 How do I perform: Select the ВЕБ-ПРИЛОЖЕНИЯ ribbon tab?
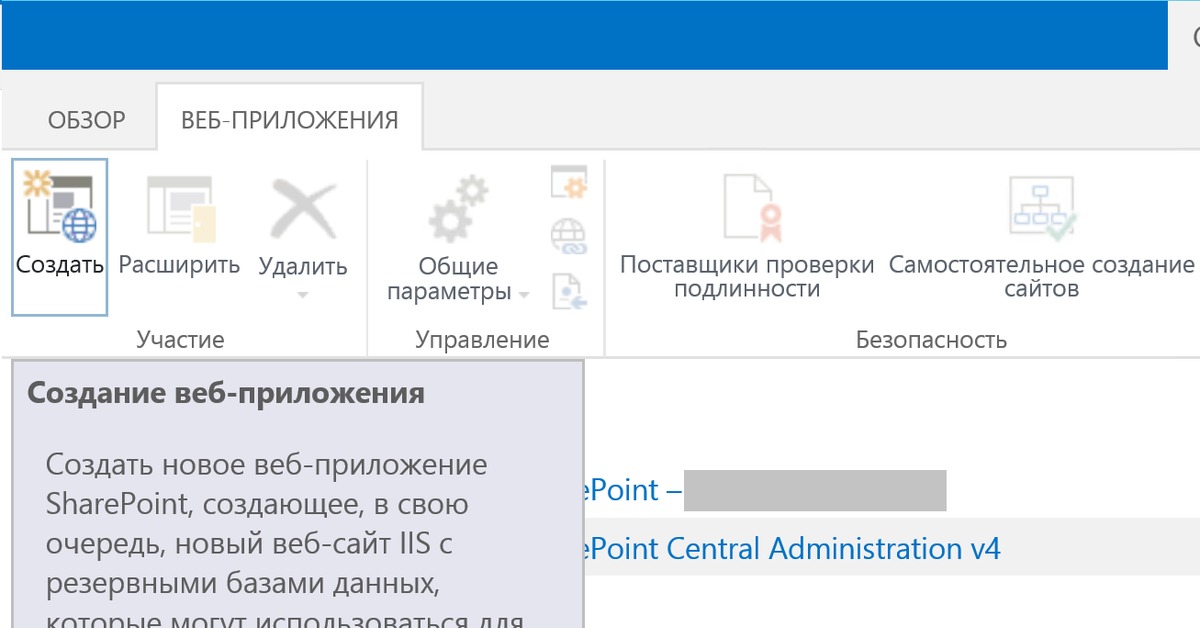pos(289,121)
